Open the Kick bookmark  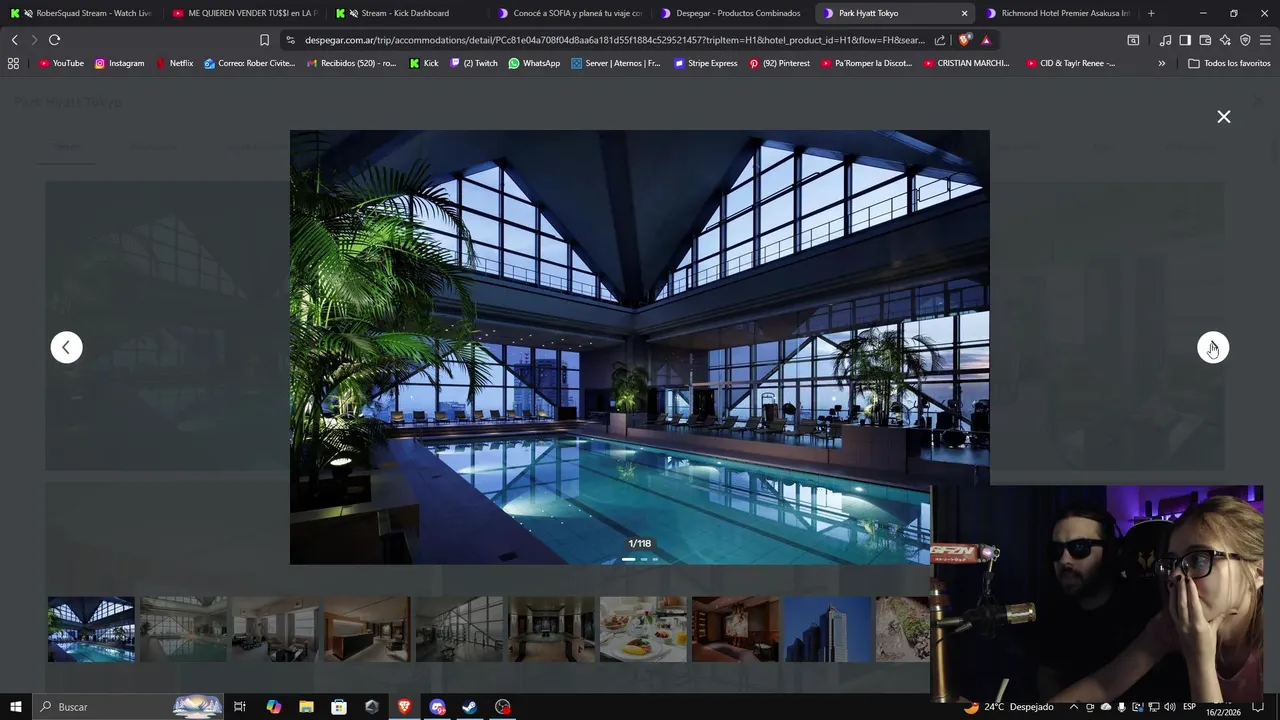coord(424,63)
